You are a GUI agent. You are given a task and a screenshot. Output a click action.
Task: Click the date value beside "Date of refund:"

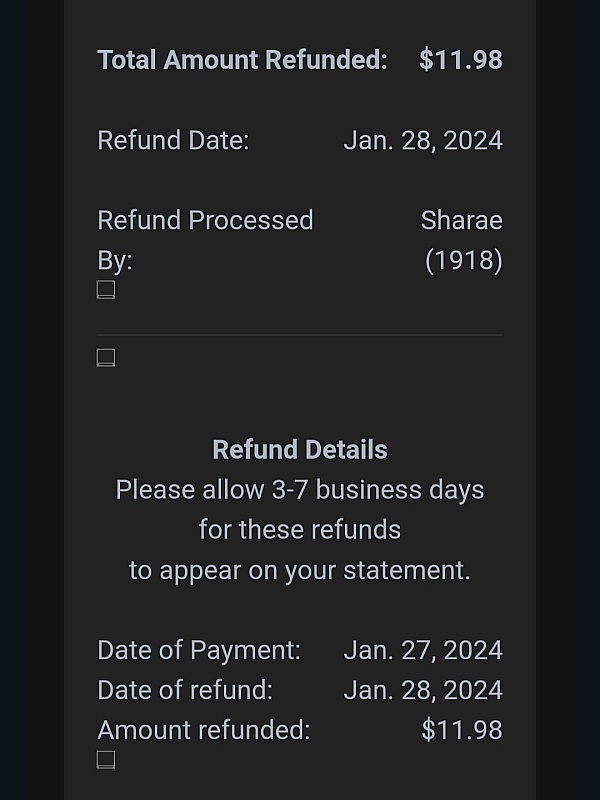coord(422,690)
